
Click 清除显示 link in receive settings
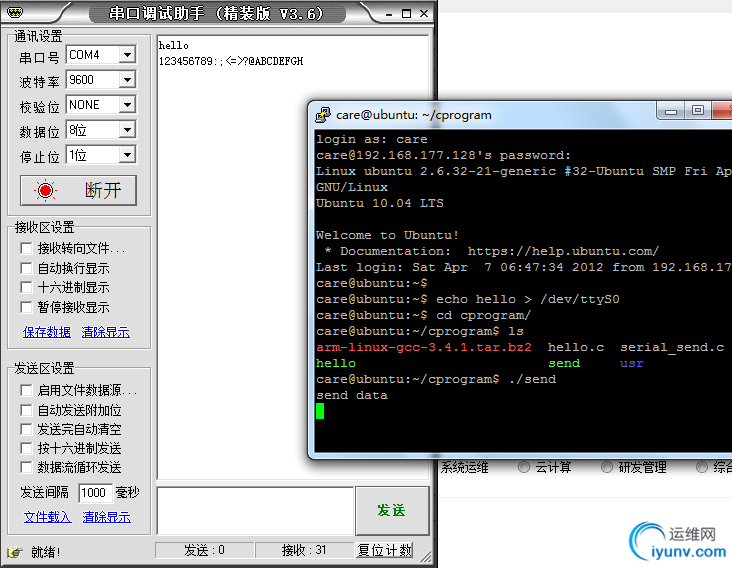tap(106, 332)
